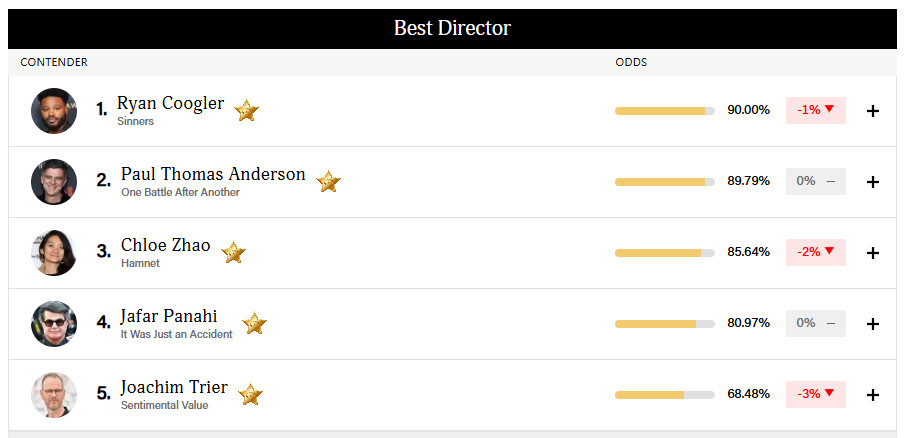Expand Joachim Trier's row using plus sign
The width and height of the screenshot is (905, 438).
click(872, 394)
